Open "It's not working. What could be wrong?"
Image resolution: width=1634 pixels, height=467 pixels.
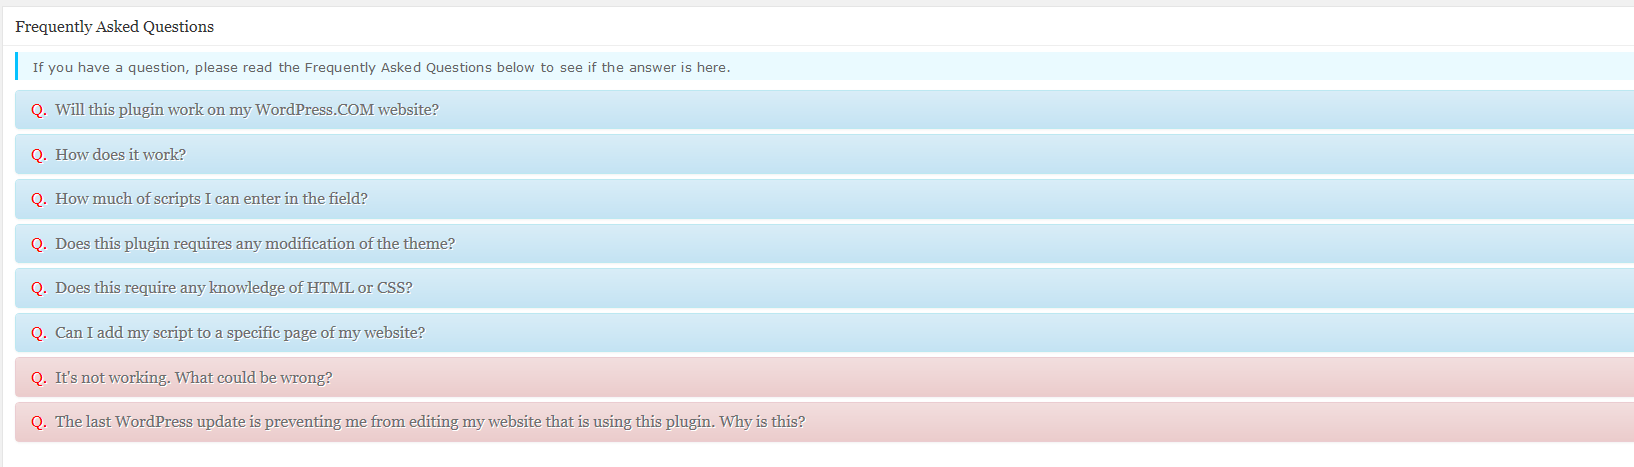[194, 378]
